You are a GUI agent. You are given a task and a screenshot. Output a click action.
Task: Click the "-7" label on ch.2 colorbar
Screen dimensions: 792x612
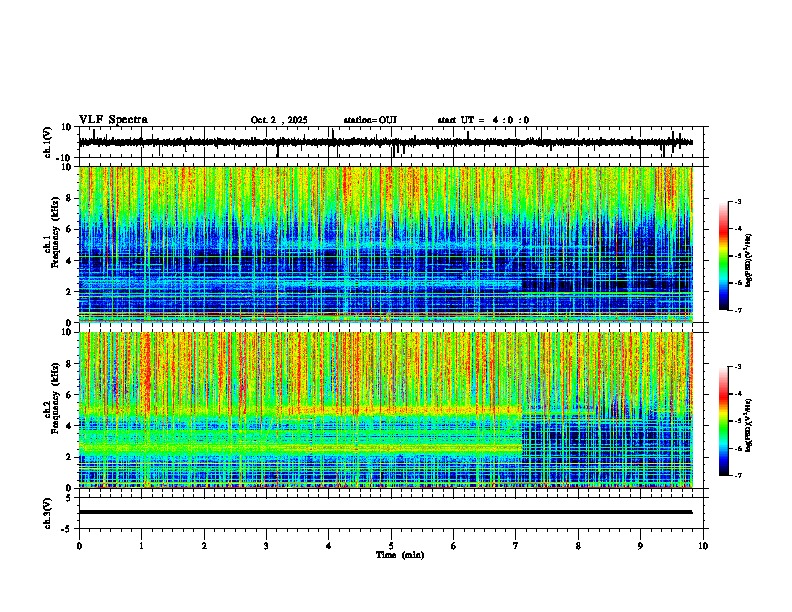pos(737,475)
